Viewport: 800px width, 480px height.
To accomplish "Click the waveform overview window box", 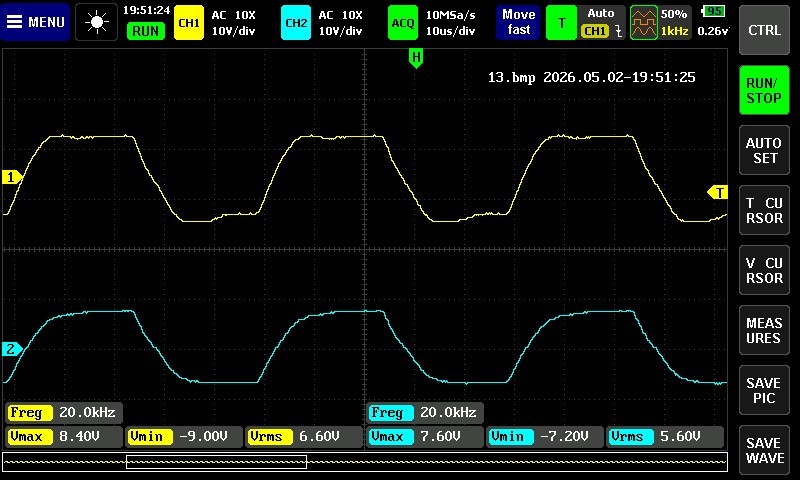I will point(216,462).
